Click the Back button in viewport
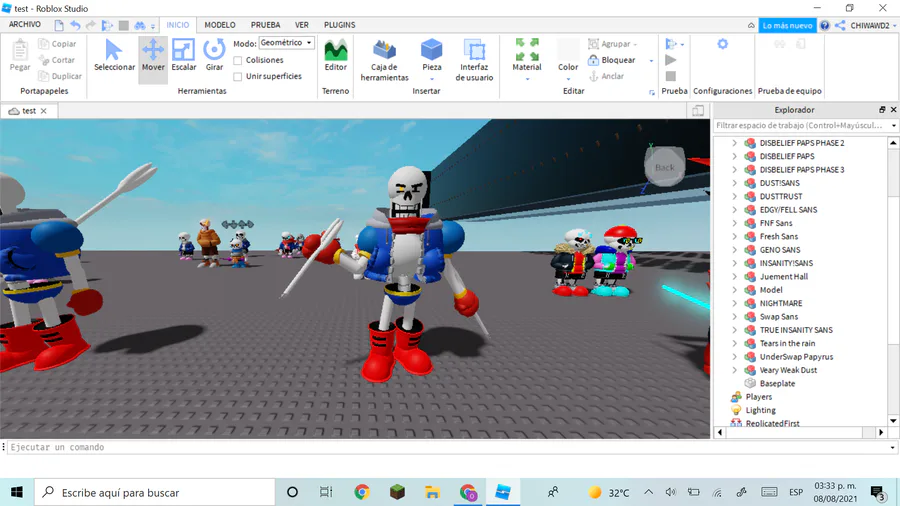Viewport: 900px width, 506px height. pos(665,167)
